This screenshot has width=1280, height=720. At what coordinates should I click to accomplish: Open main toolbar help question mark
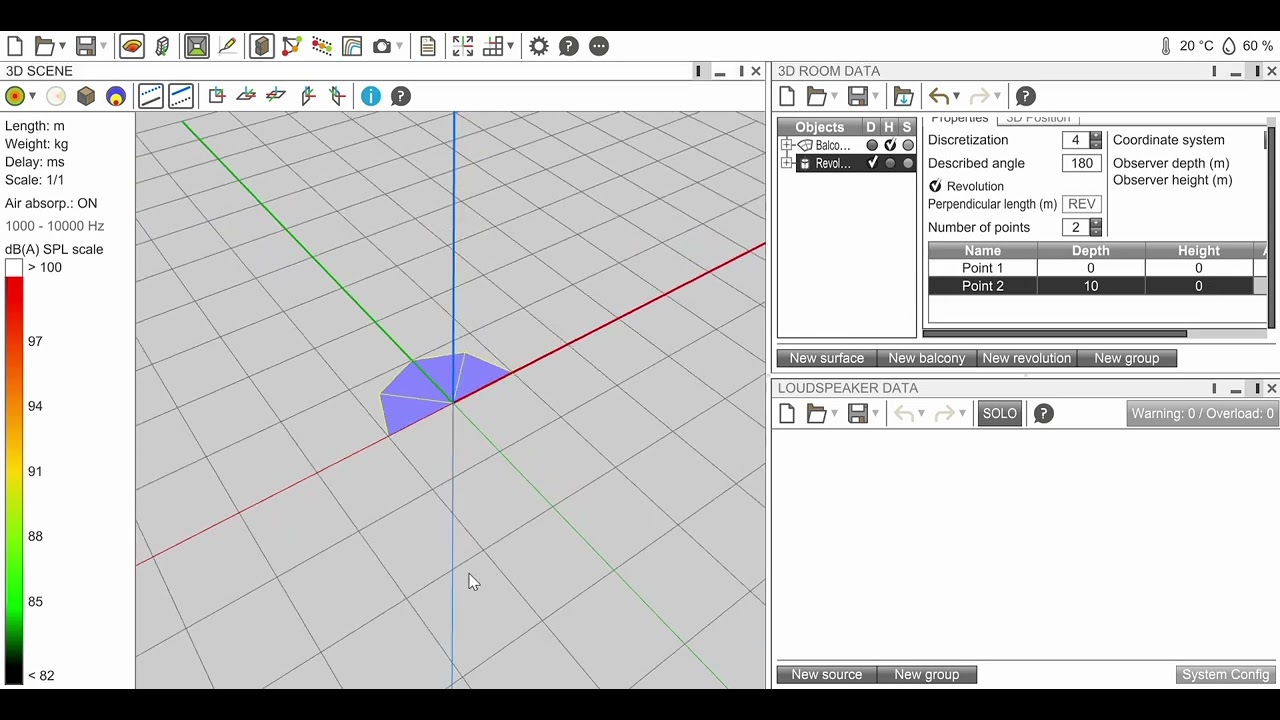(x=569, y=46)
